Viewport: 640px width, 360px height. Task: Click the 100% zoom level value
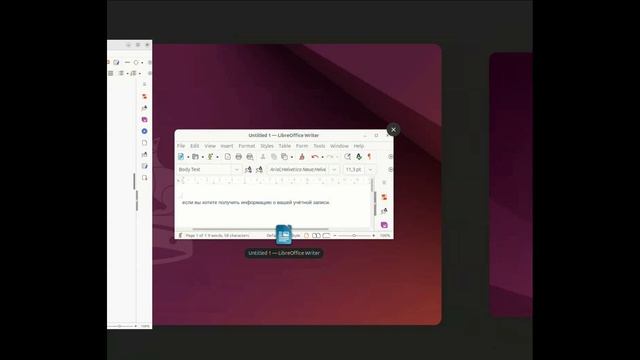(385, 236)
